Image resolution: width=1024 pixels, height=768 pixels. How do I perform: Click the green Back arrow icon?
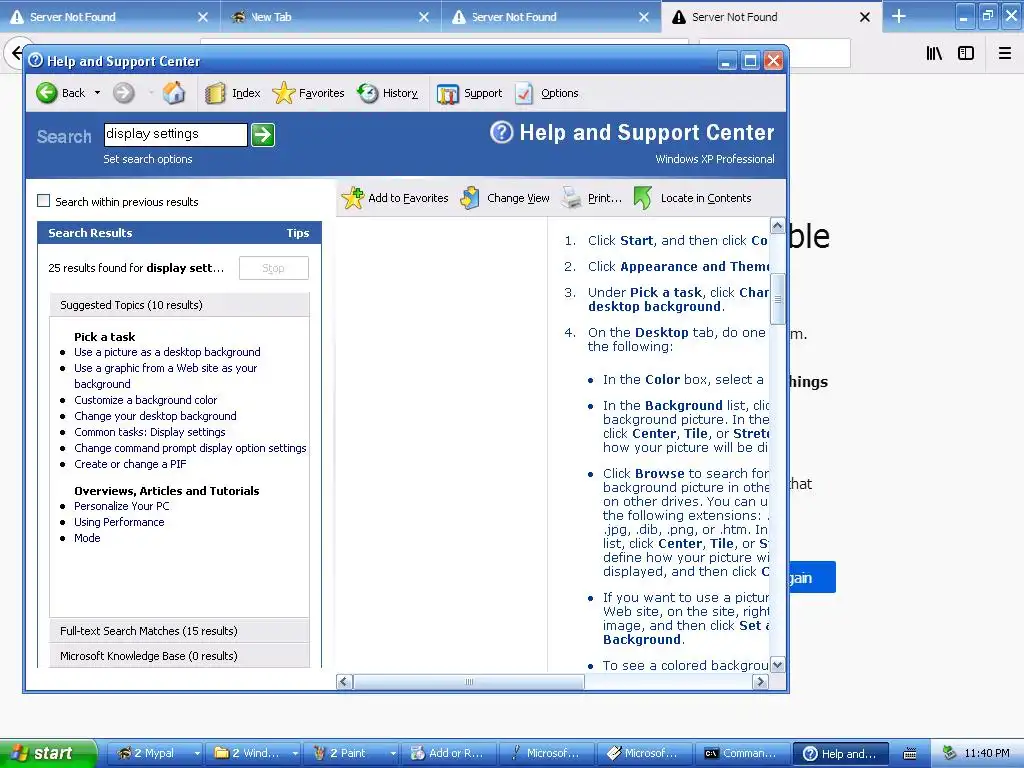point(46,93)
